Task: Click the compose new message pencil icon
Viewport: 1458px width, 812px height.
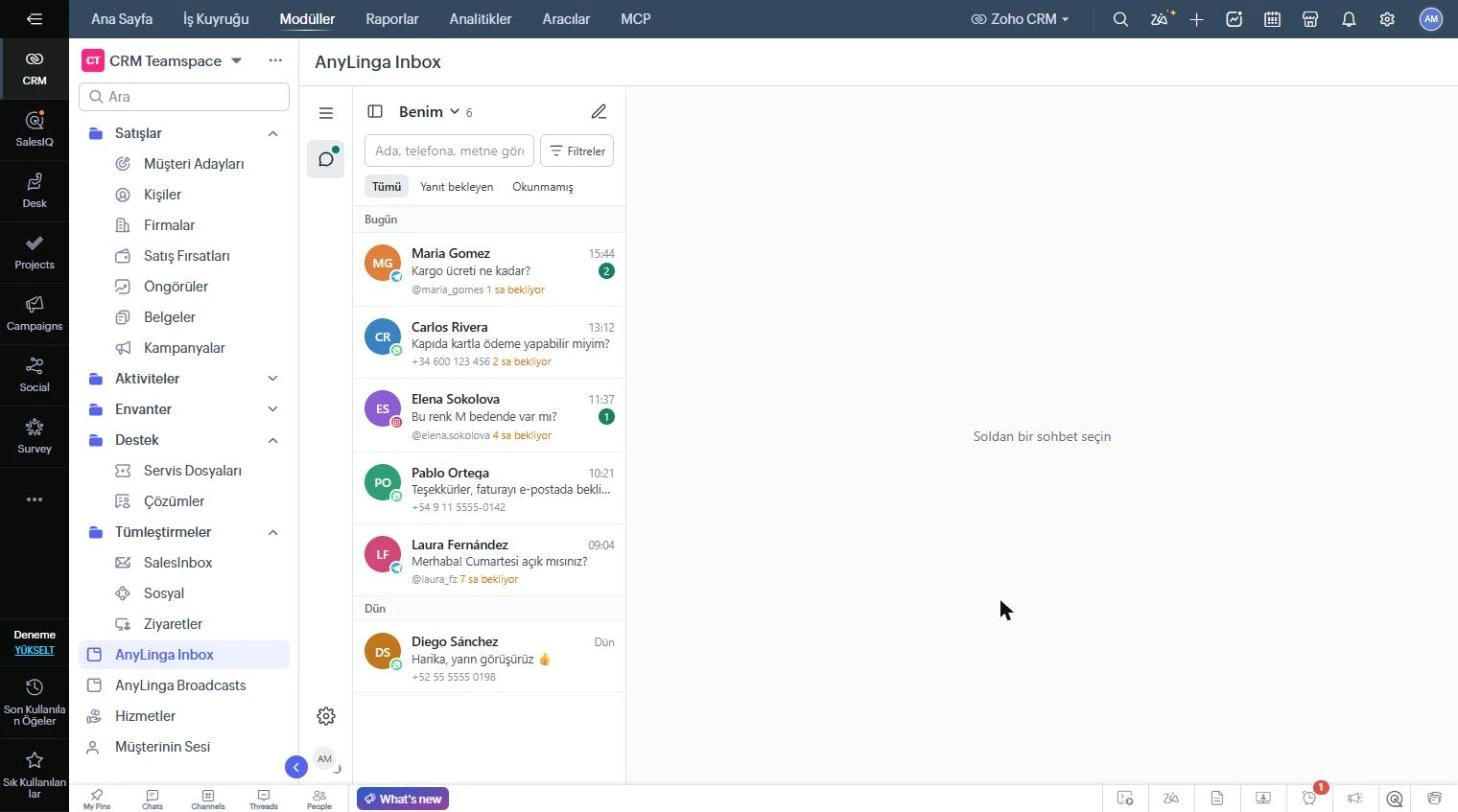Action: coord(598,112)
